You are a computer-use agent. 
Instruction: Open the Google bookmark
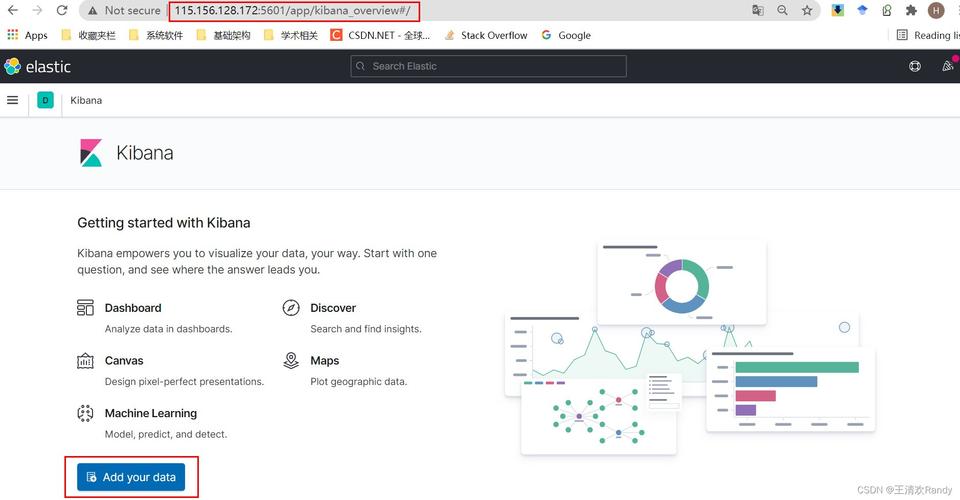click(x=566, y=35)
